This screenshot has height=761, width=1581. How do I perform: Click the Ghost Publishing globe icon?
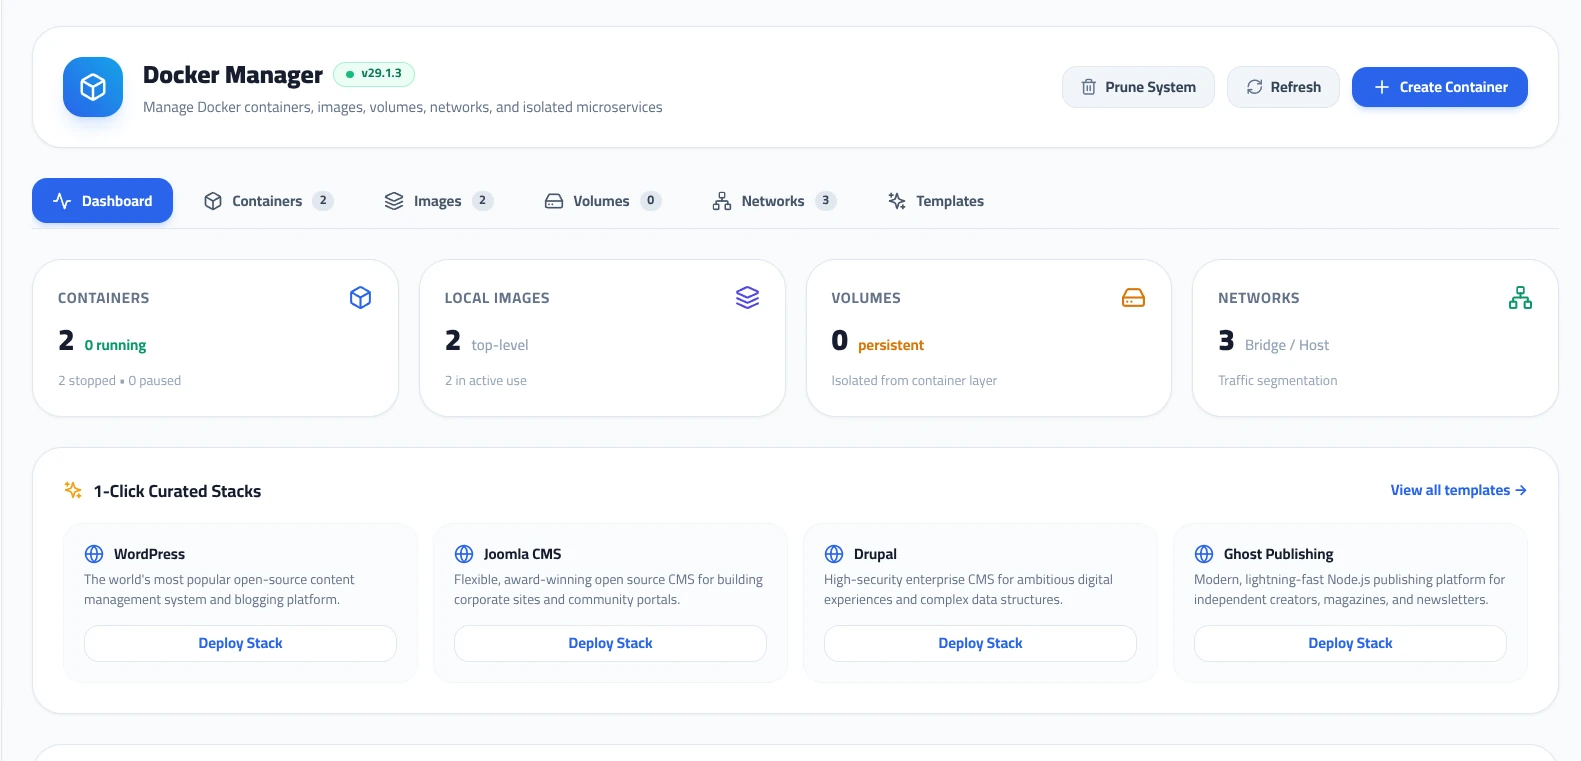[1204, 554]
